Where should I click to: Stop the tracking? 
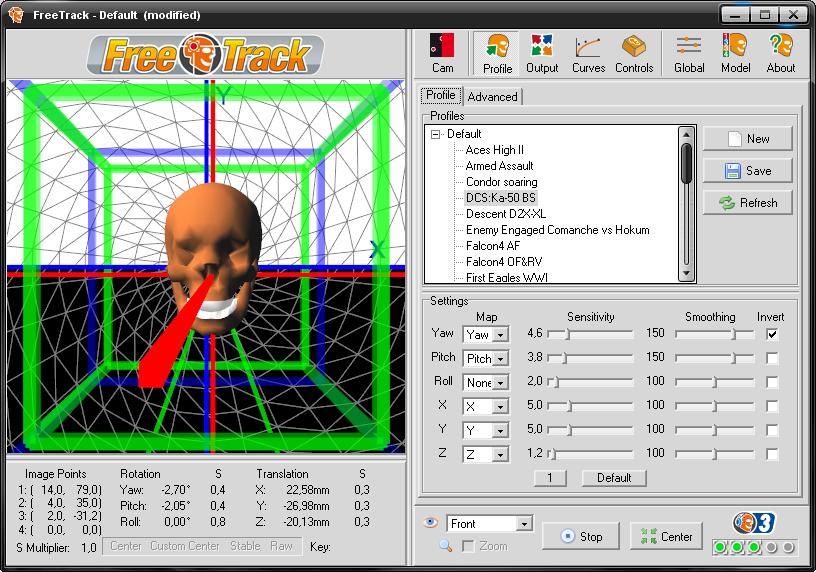[x=580, y=536]
